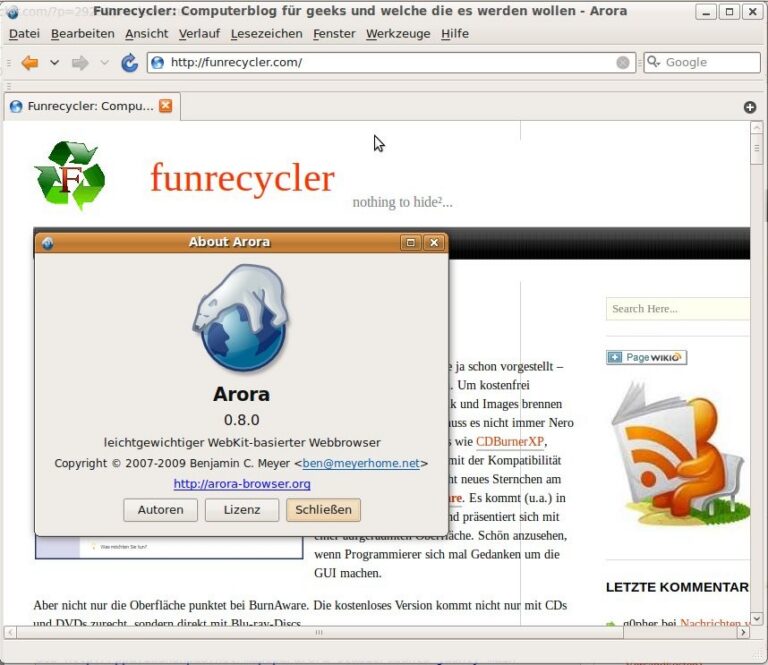Viewport: 768px width, 665px height.
Task: Click the green arrow beside g0pher comment
Action: pos(610,624)
